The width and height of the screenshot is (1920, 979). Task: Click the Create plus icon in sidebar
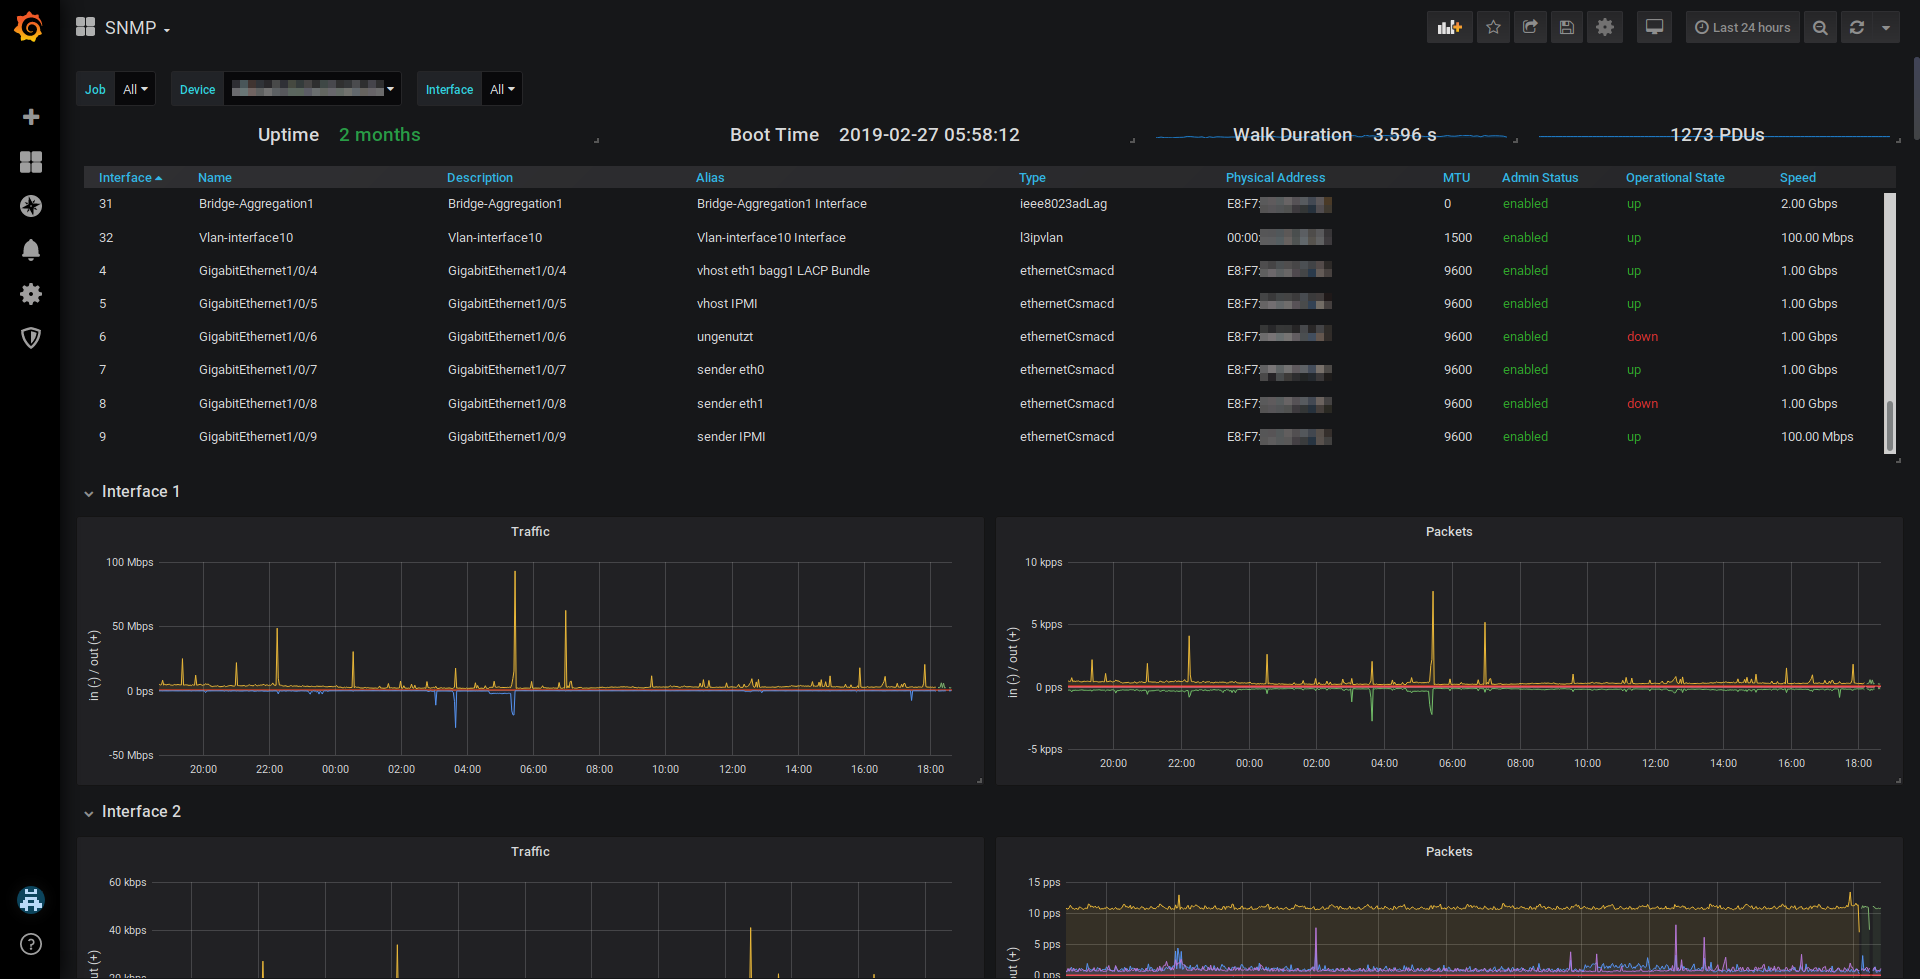31,117
